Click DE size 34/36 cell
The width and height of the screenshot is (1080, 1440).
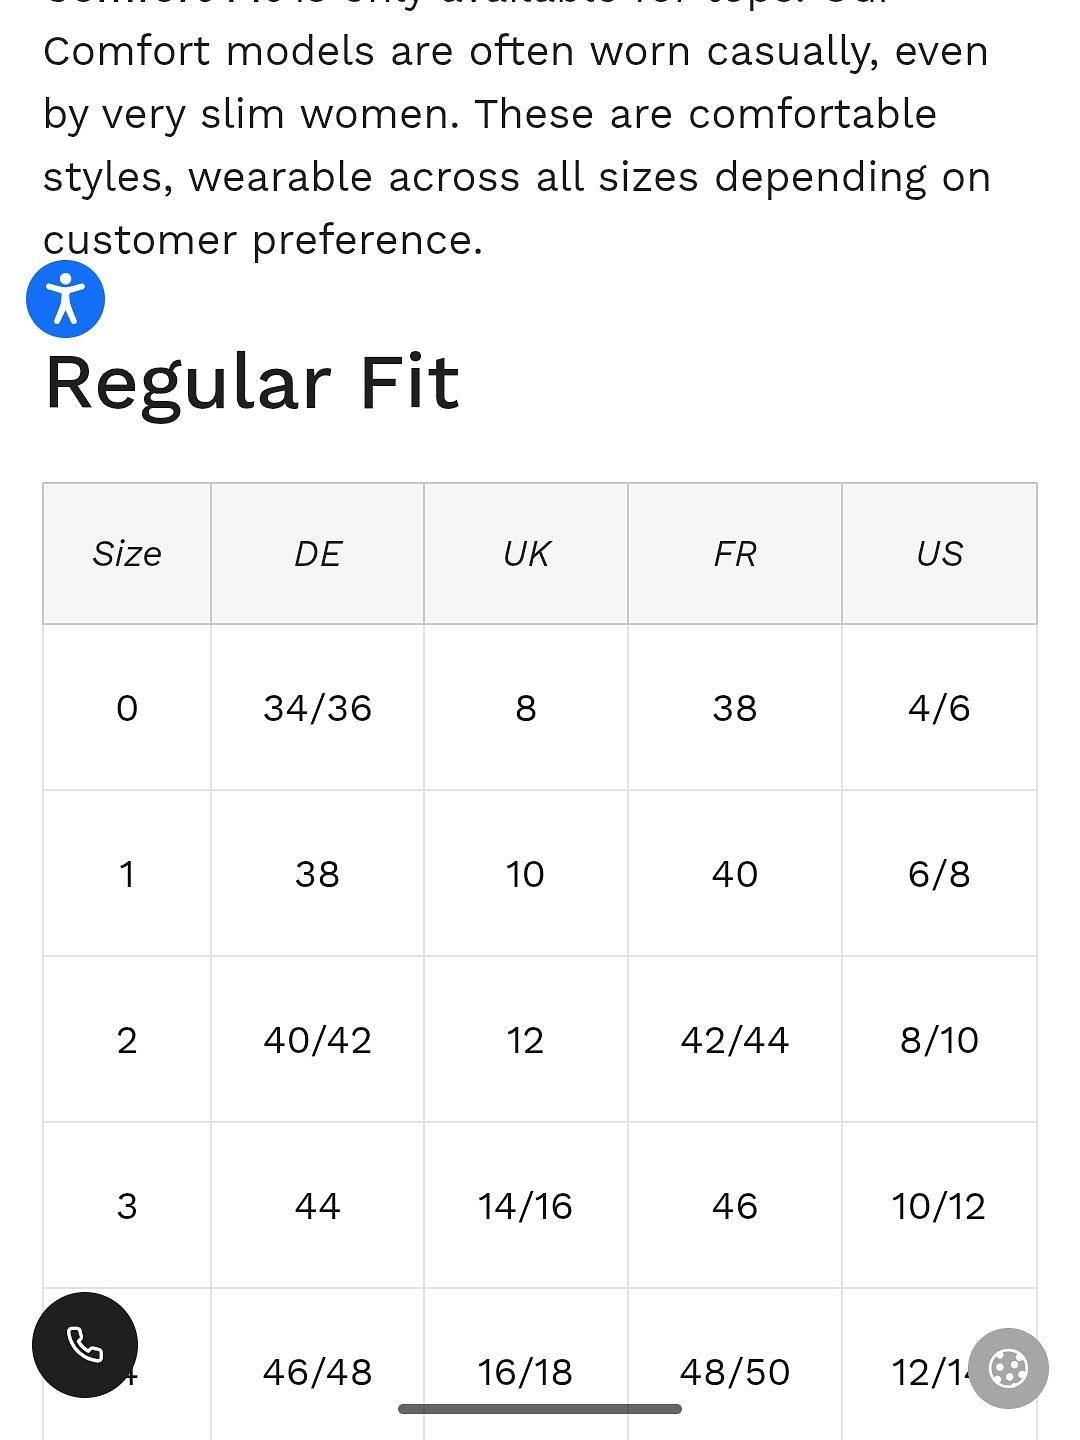coord(318,708)
